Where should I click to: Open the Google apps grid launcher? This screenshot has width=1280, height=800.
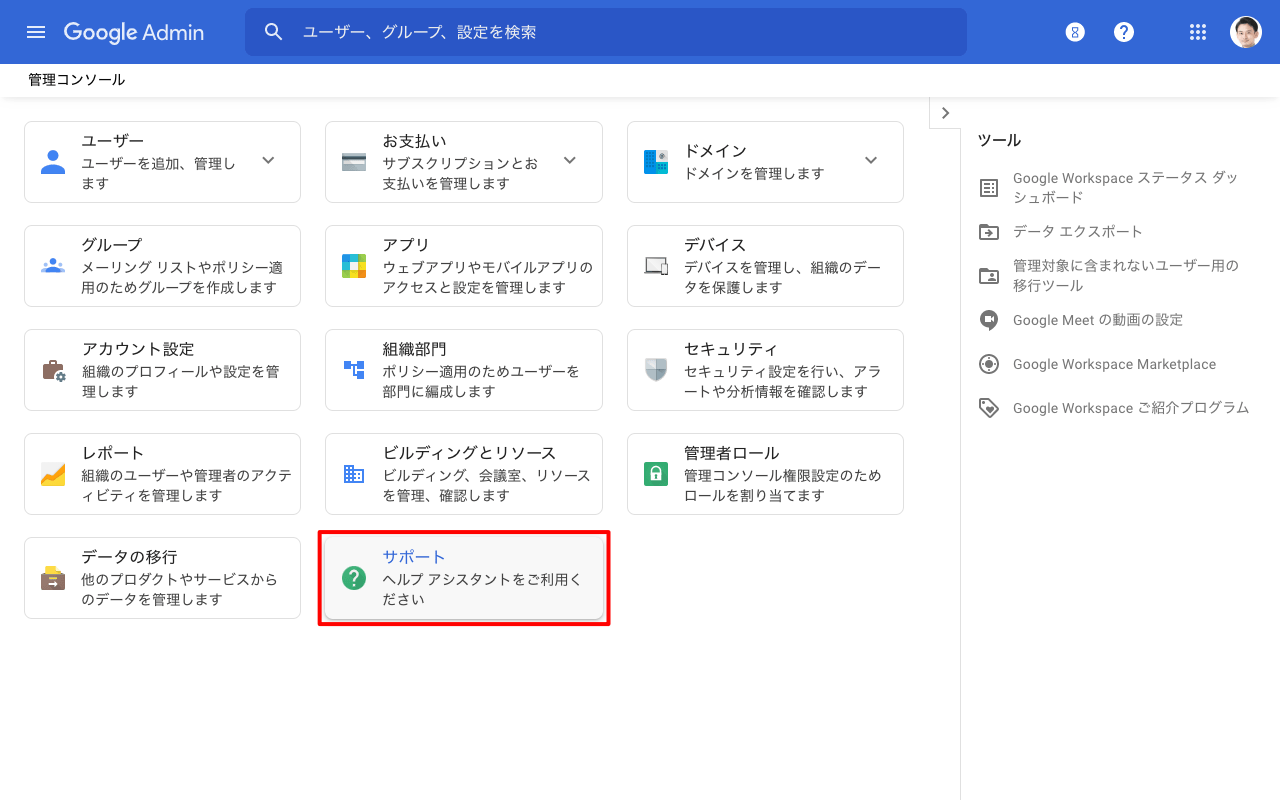(1198, 32)
